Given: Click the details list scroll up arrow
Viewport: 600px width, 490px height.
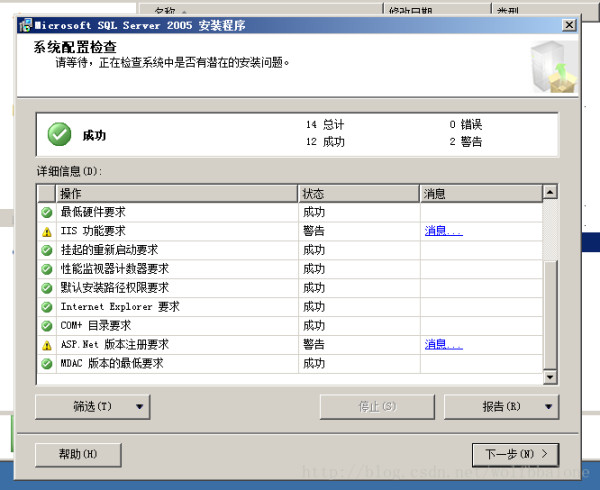Looking at the screenshot, I should (x=550, y=192).
